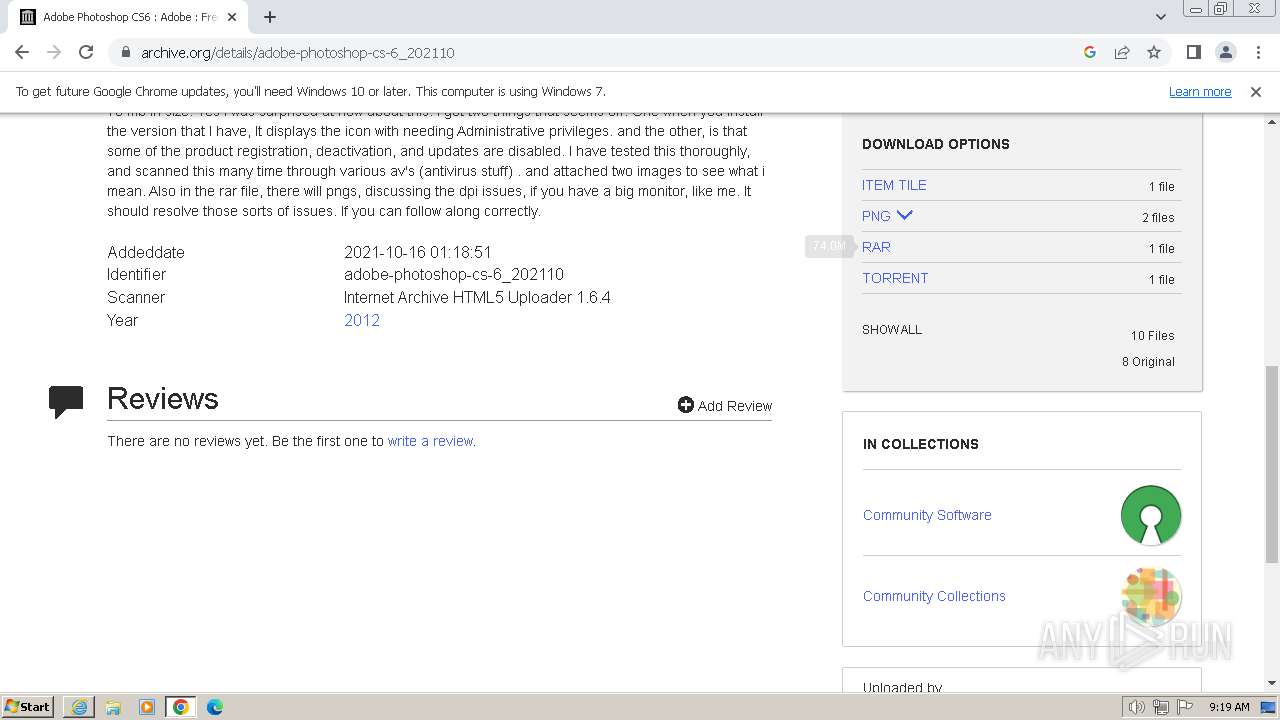
Task: Click the browser Forward arrow
Action: (54, 52)
